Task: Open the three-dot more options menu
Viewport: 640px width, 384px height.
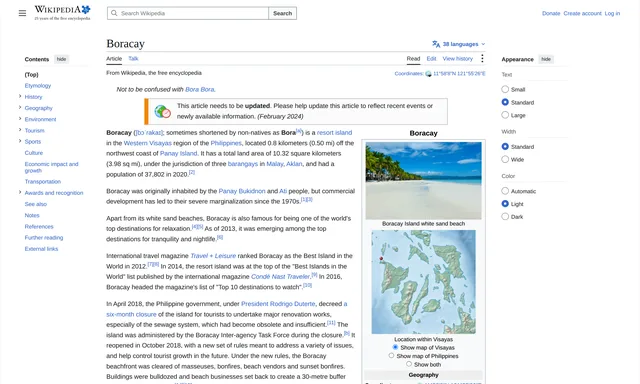Action: tap(482, 58)
